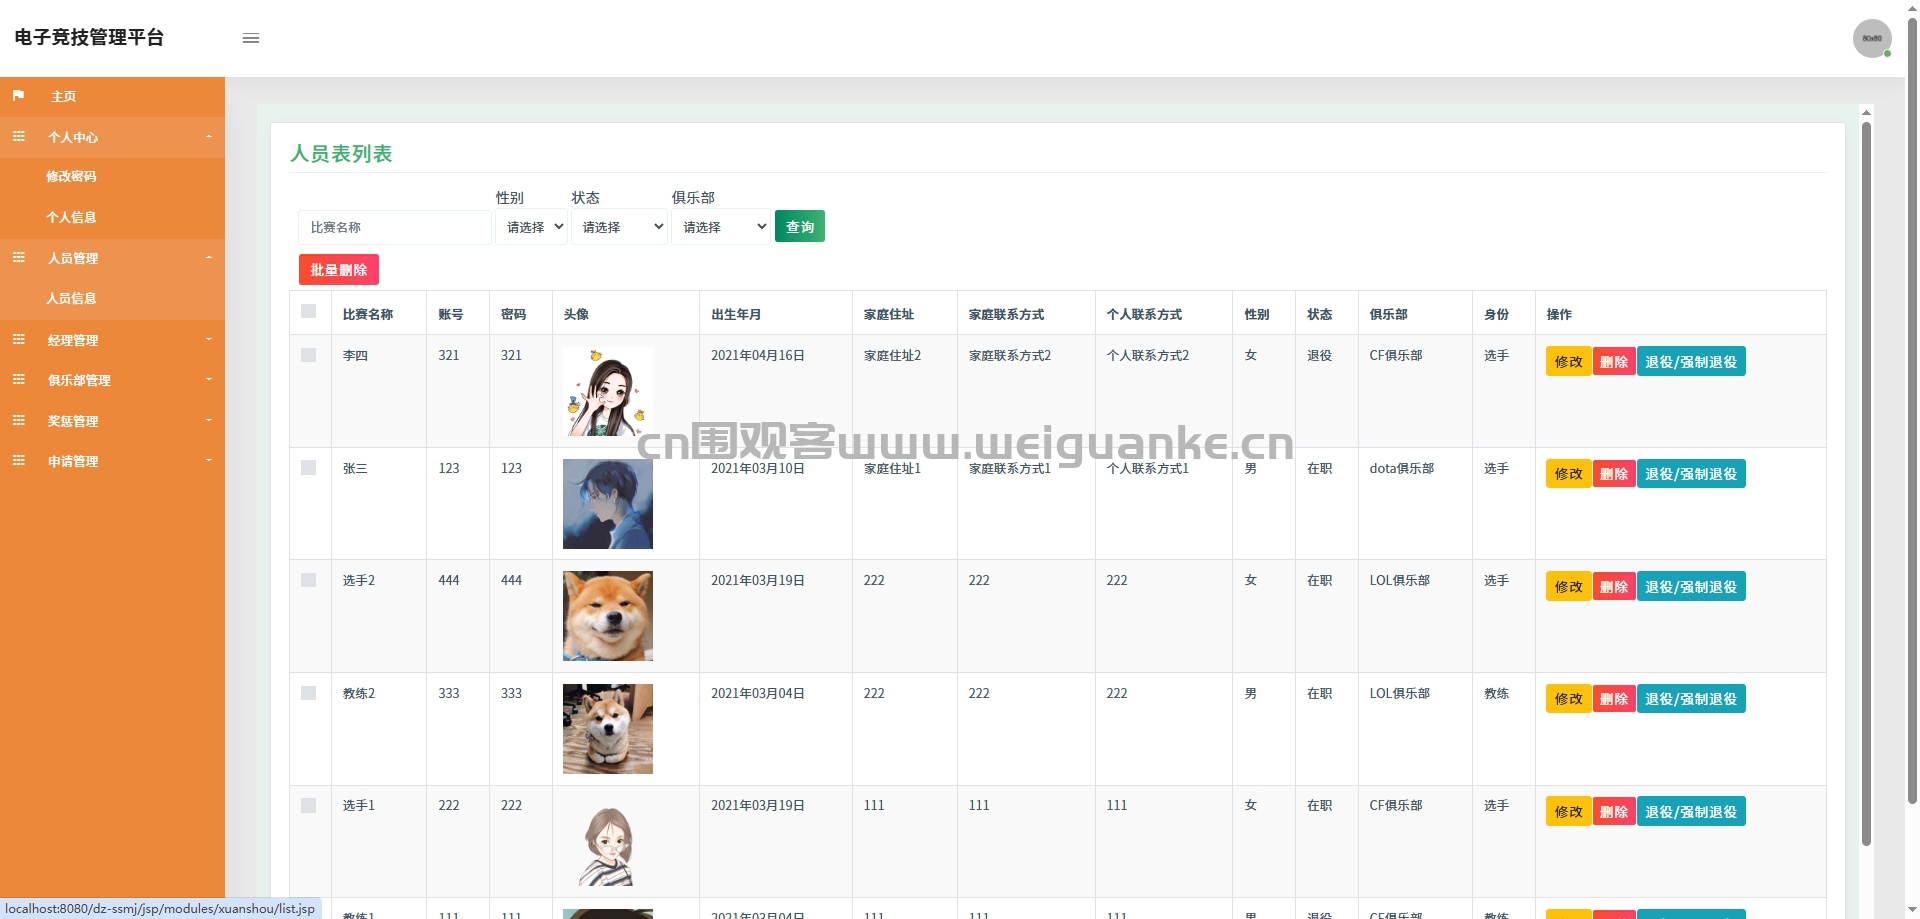Expand the 申请管理 menu arrow
Image resolution: width=1920 pixels, height=919 pixels.
pyautogui.click(x=209, y=460)
